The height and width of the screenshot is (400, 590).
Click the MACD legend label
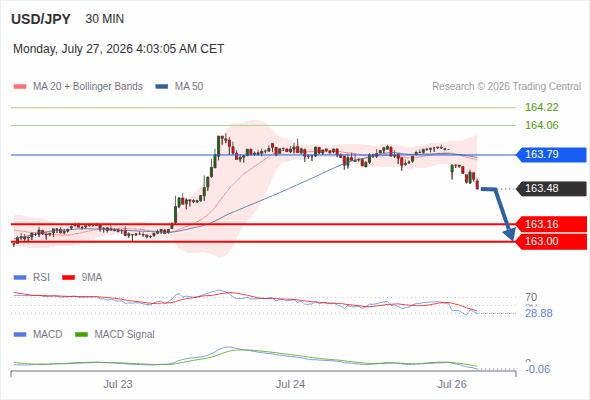coord(47,335)
